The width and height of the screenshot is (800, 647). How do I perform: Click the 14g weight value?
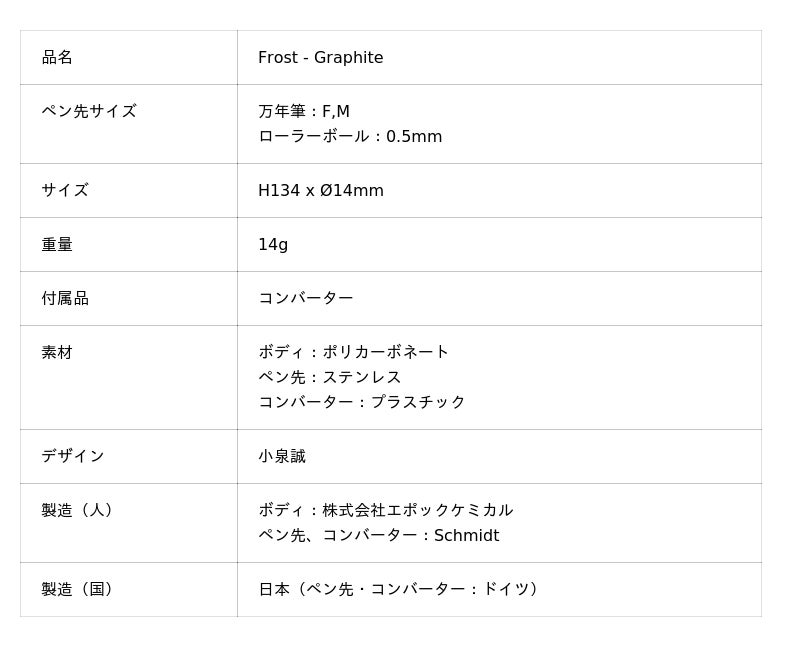coord(273,245)
